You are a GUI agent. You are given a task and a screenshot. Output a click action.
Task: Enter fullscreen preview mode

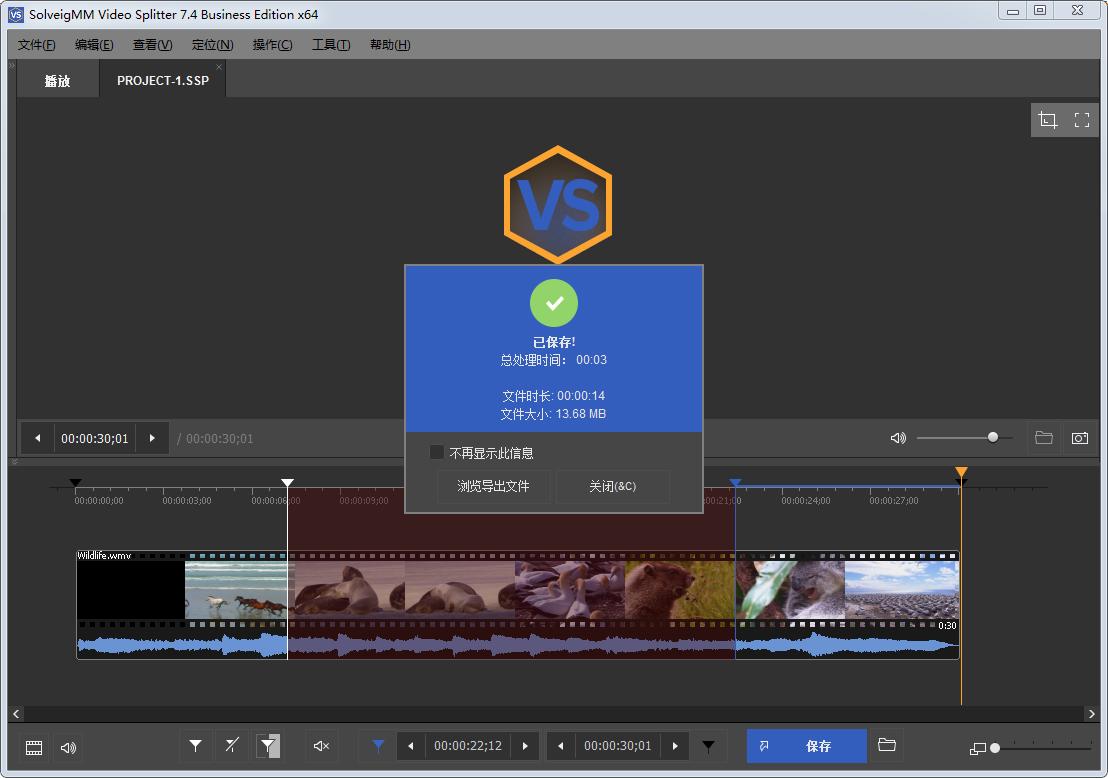point(1082,120)
